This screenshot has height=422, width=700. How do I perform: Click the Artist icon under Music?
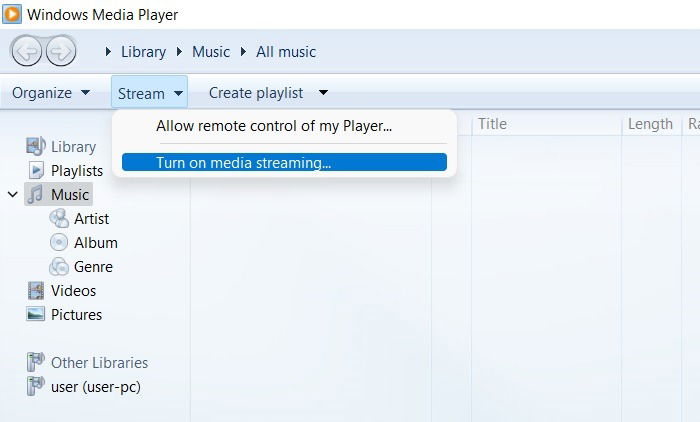tap(59, 218)
